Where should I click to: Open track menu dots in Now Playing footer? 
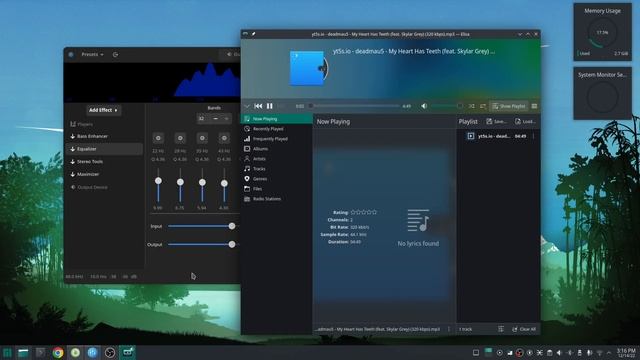pos(449,329)
